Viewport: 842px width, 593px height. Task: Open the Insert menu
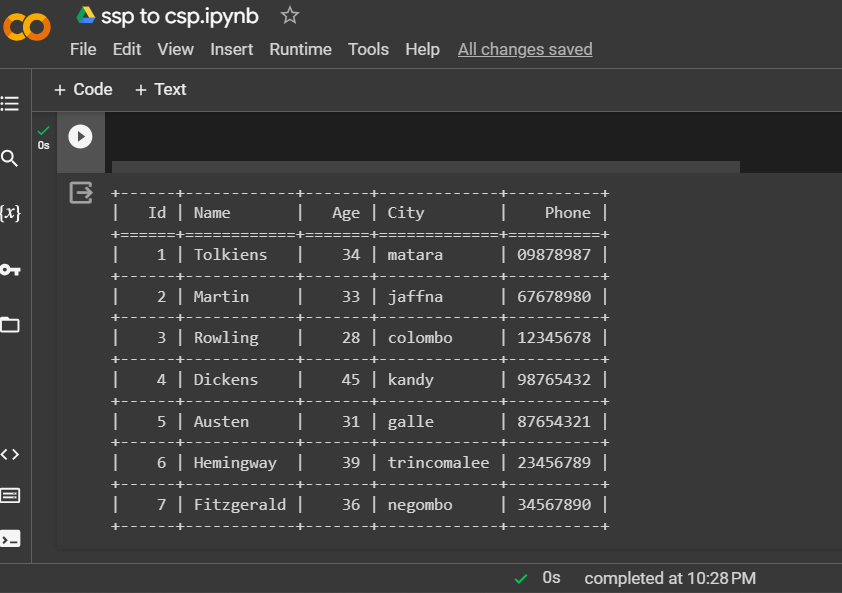click(231, 49)
